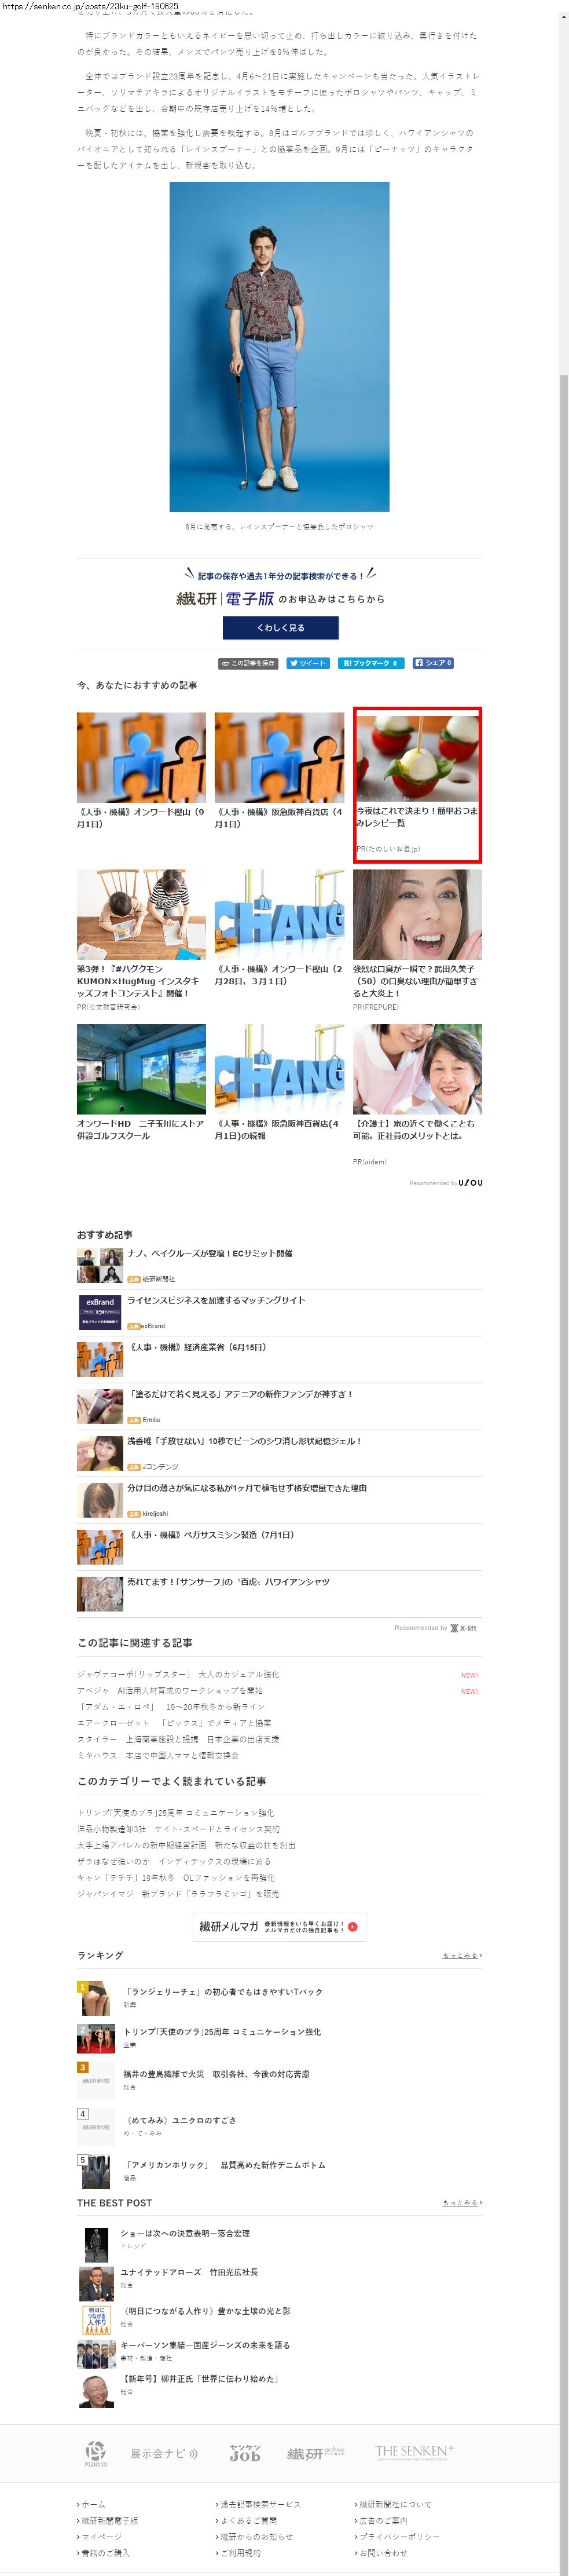The width and height of the screenshot is (569, 2576).
Task: Open プライバシーポリシー footer link
Action: click(x=399, y=2536)
